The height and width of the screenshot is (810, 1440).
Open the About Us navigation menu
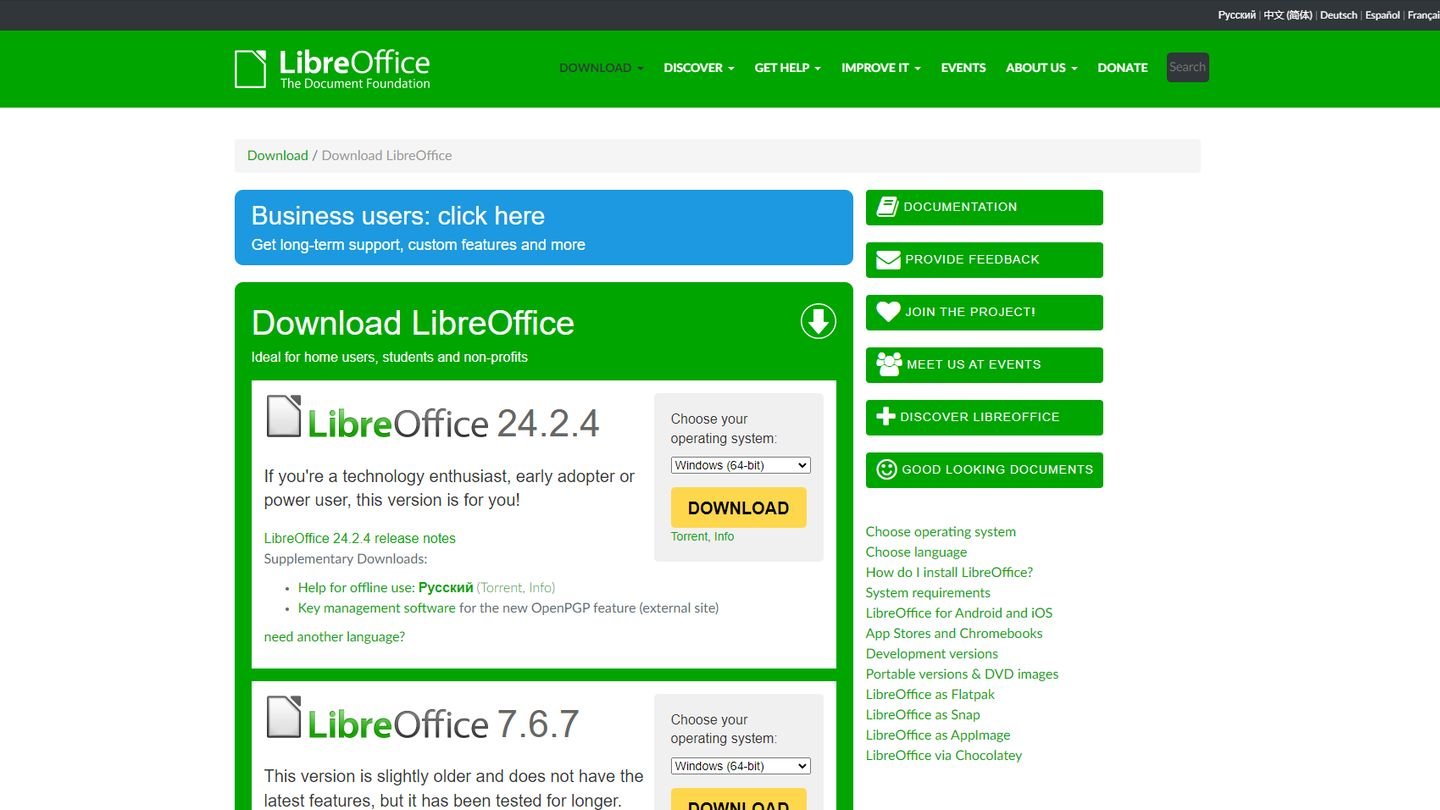pos(1041,68)
